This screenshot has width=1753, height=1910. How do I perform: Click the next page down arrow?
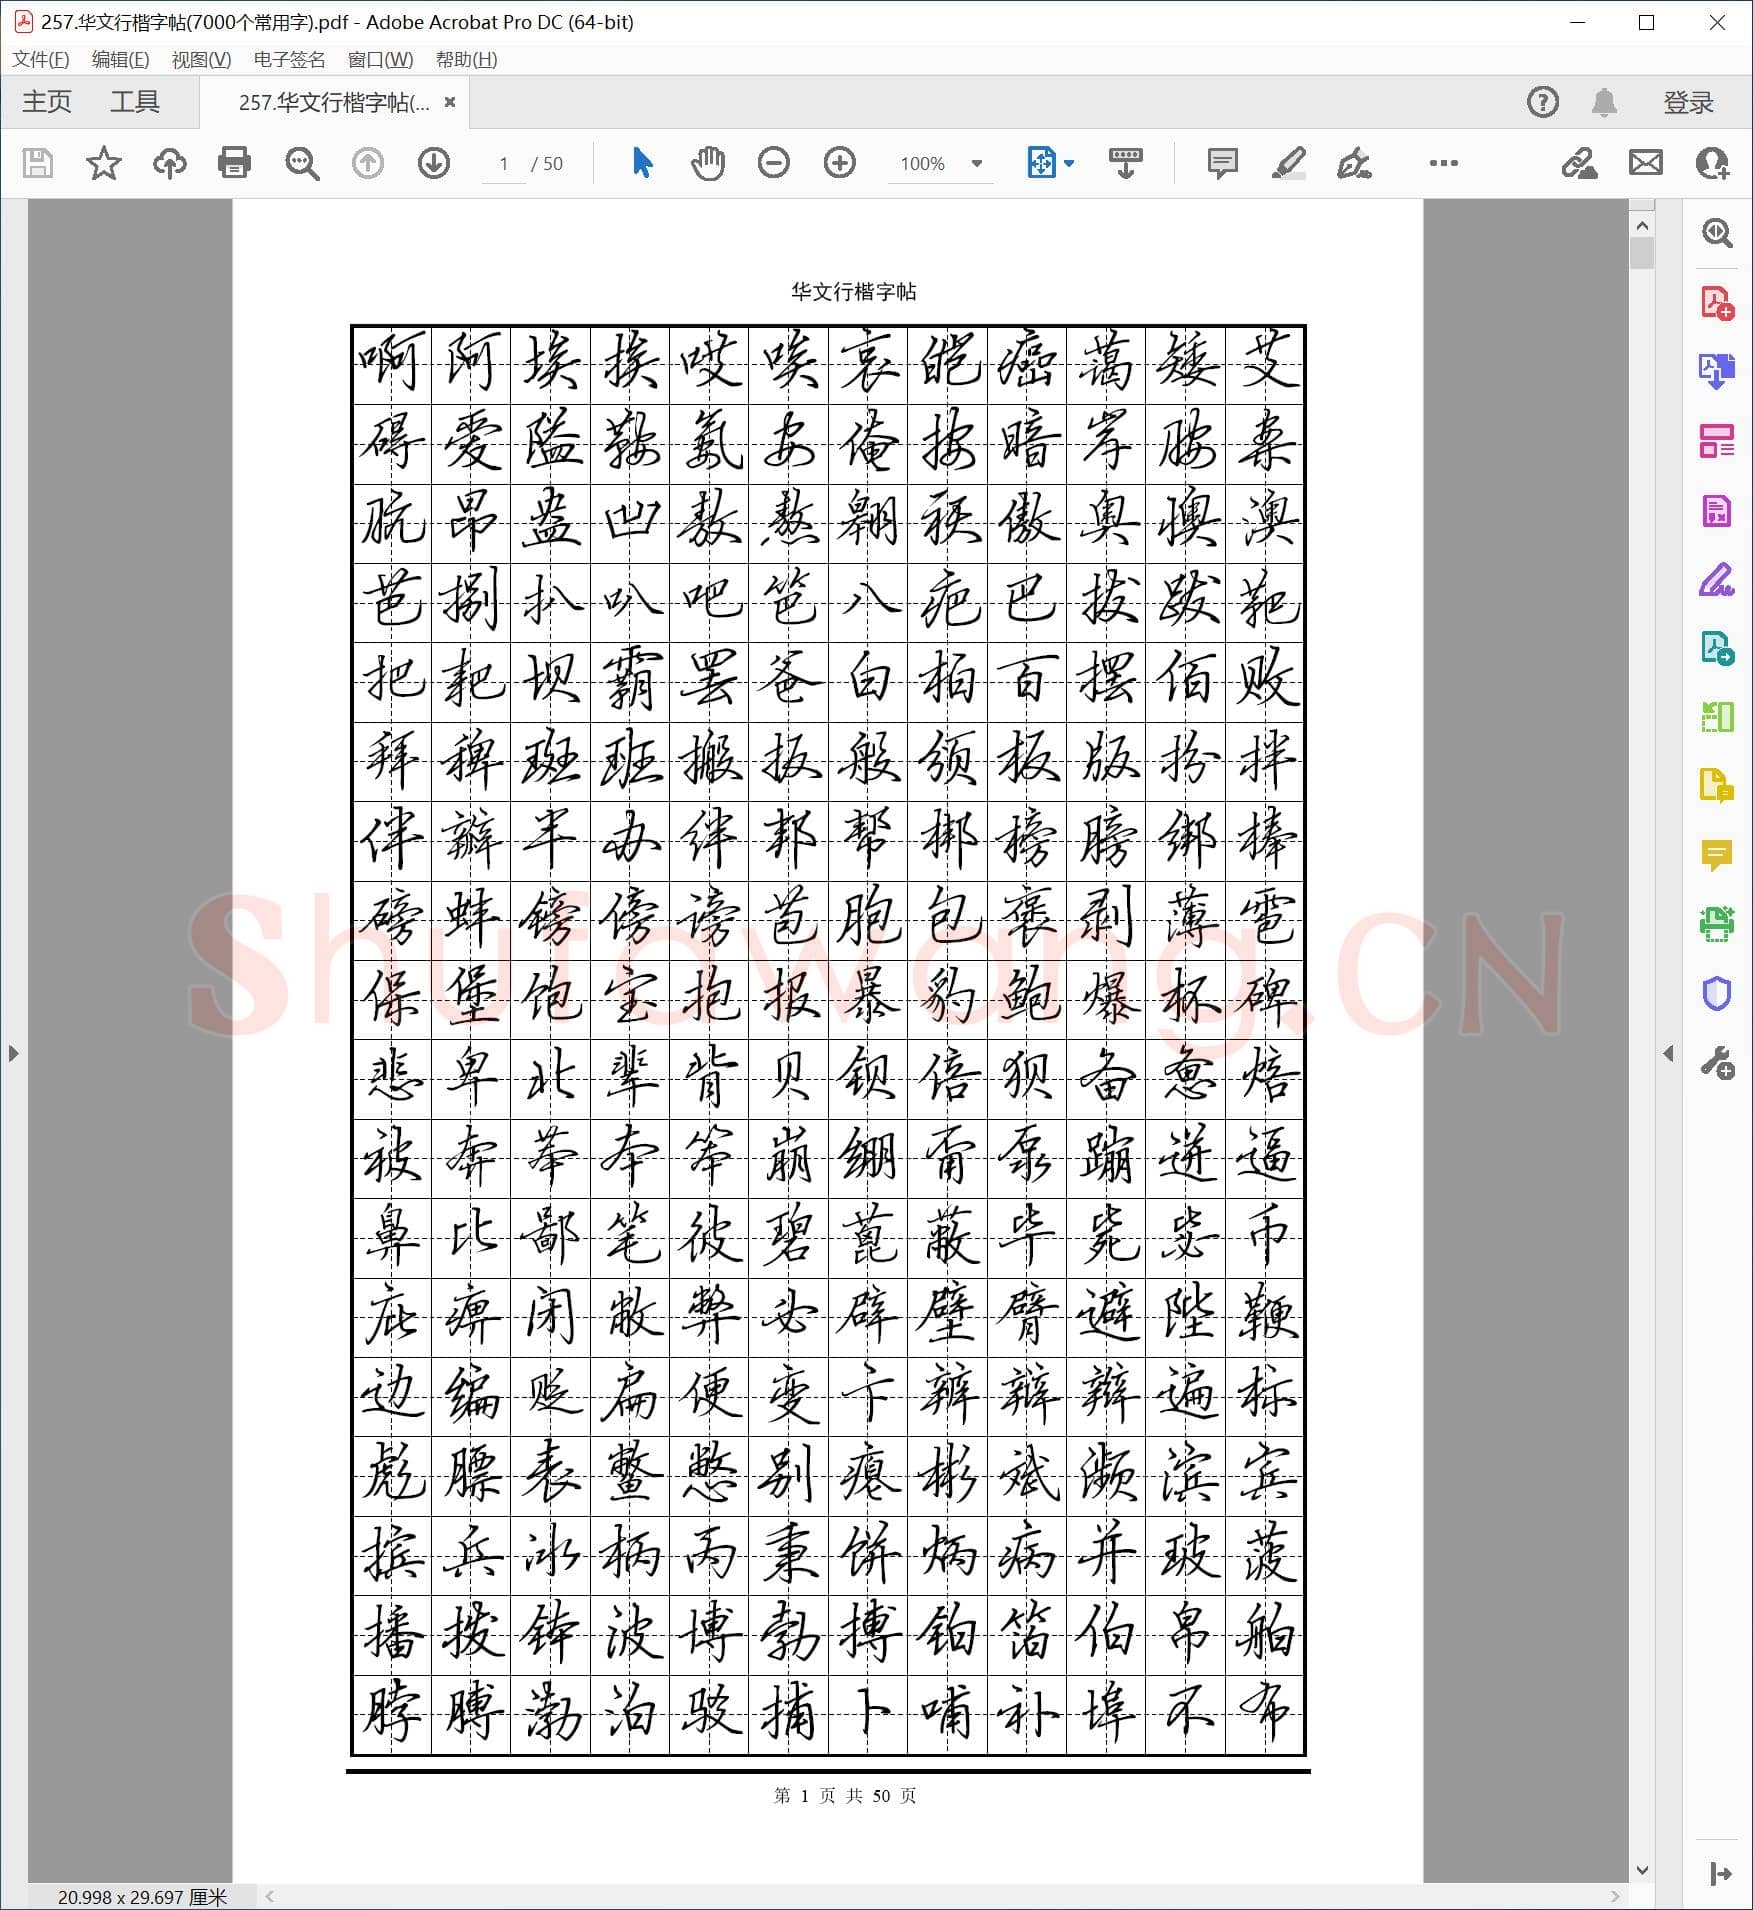433,163
